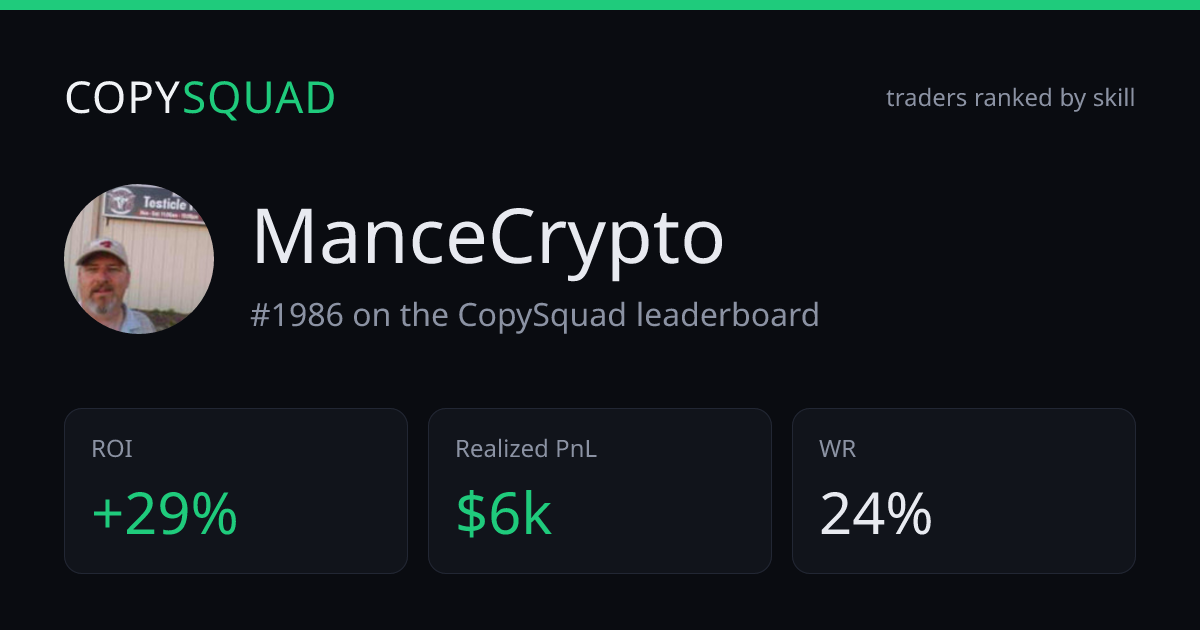Select the WR stat card background

(964, 491)
